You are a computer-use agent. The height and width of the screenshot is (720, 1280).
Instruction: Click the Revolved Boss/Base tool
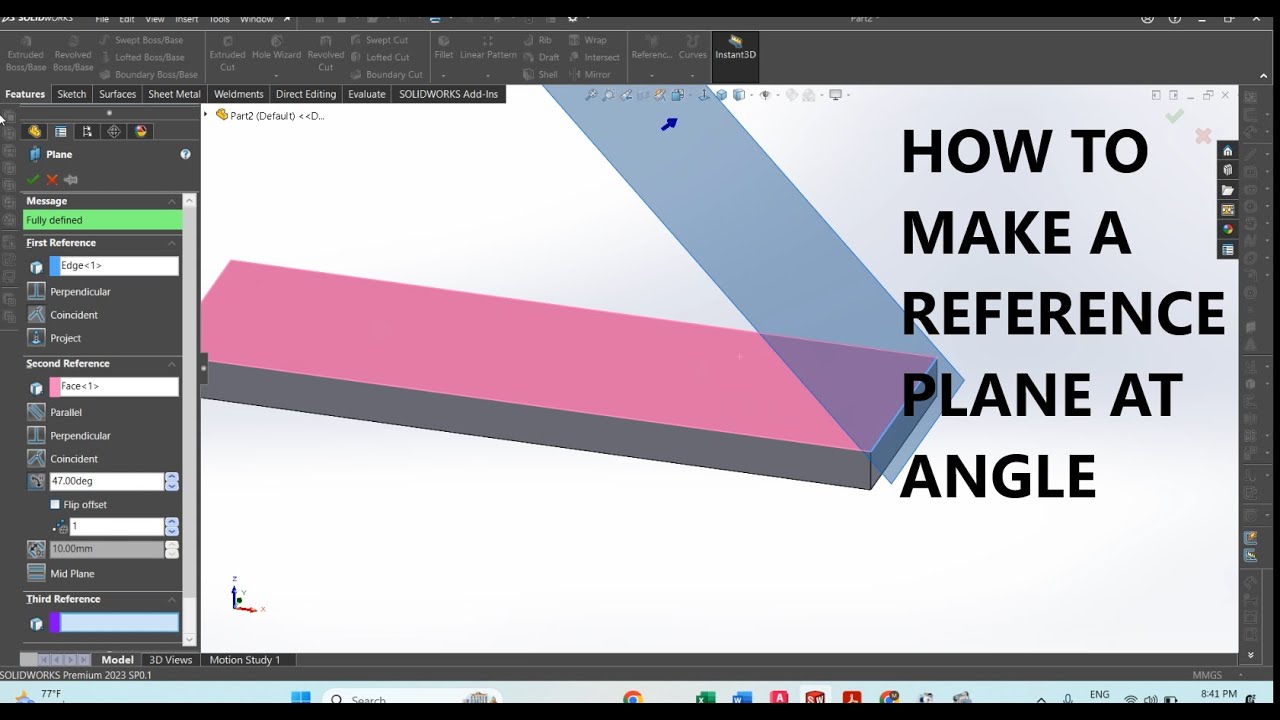coord(73,54)
